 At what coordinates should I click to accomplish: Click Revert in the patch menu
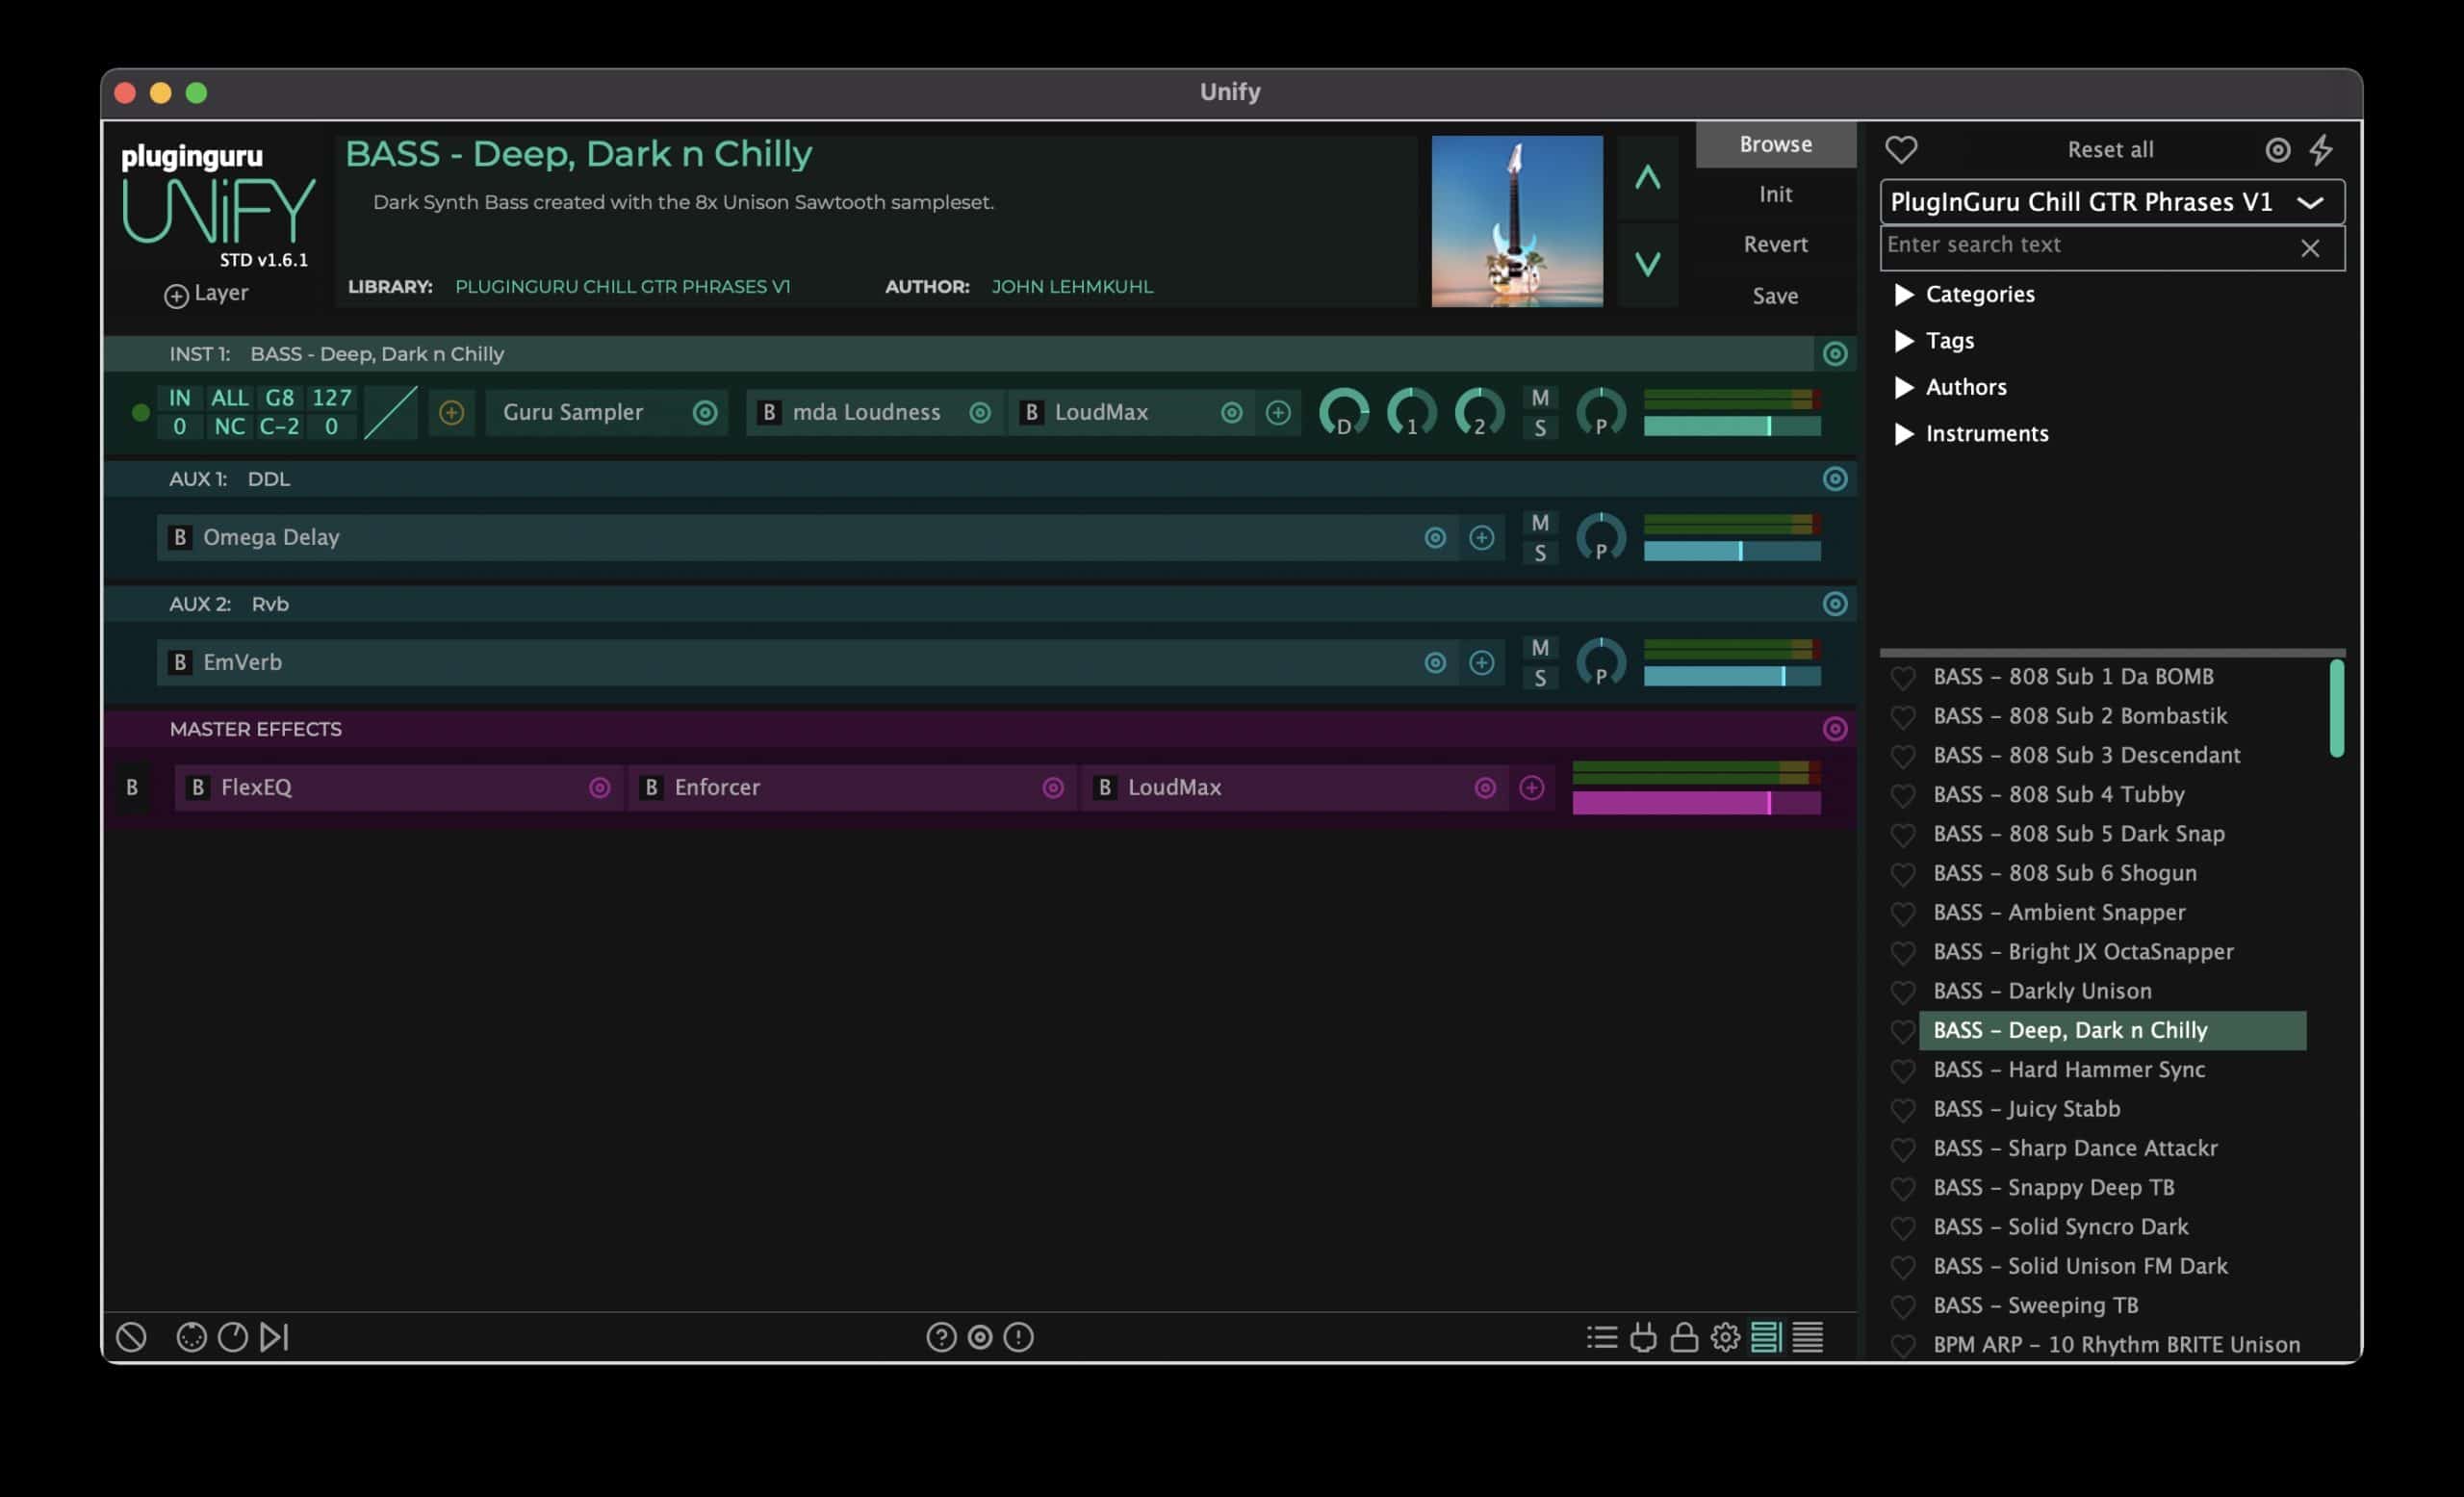[x=1775, y=245]
